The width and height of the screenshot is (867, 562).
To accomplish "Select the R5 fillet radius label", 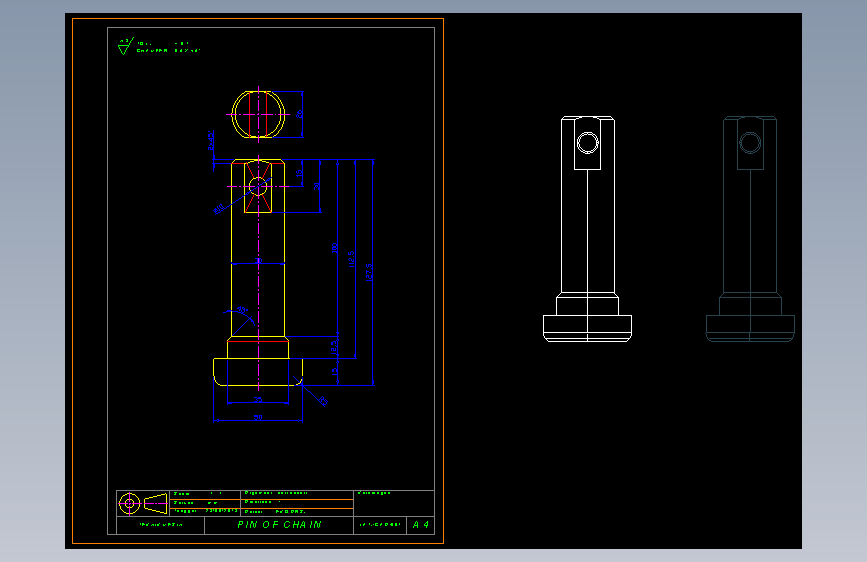I will pos(323,401).
